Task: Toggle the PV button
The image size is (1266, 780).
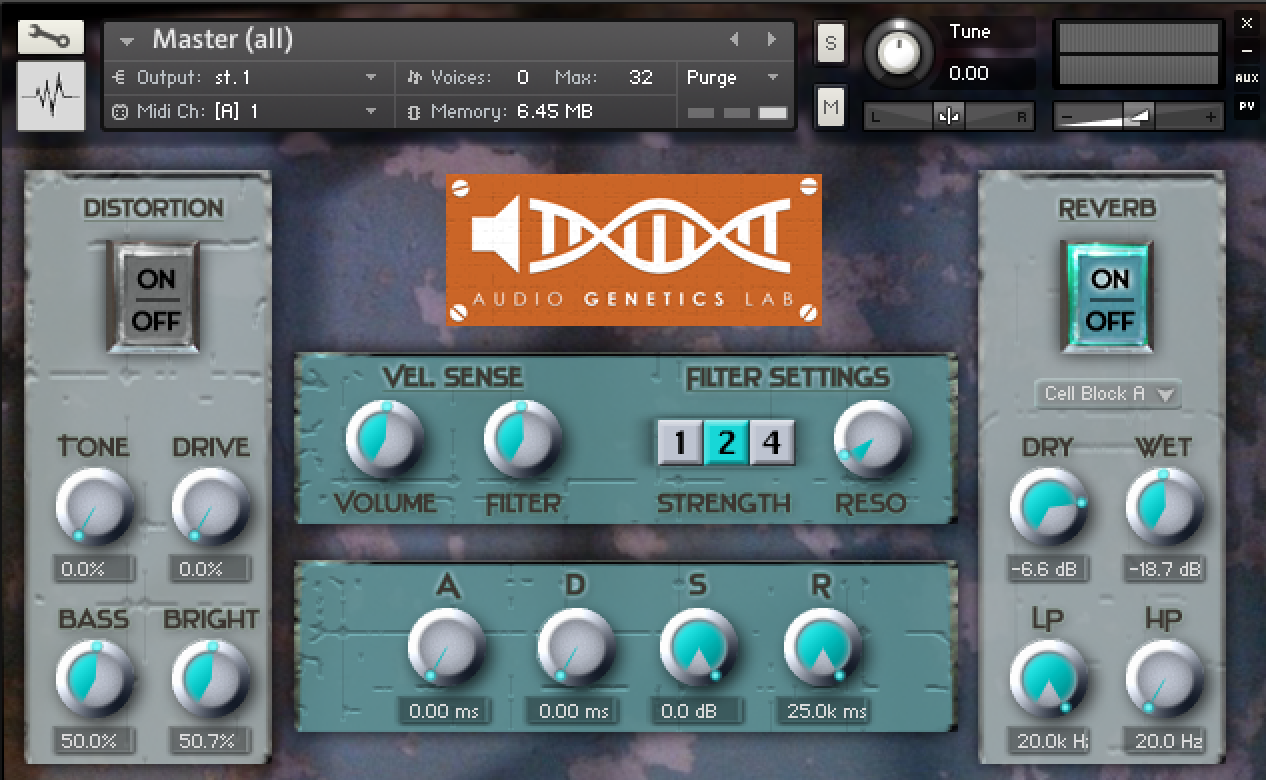Action: [1246, 105]
